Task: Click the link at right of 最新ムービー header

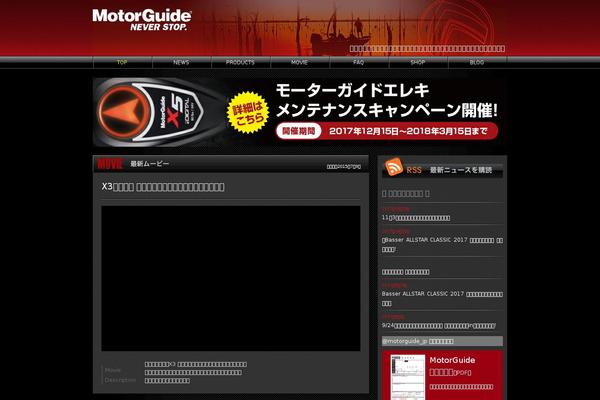Action: pos(344,167)
